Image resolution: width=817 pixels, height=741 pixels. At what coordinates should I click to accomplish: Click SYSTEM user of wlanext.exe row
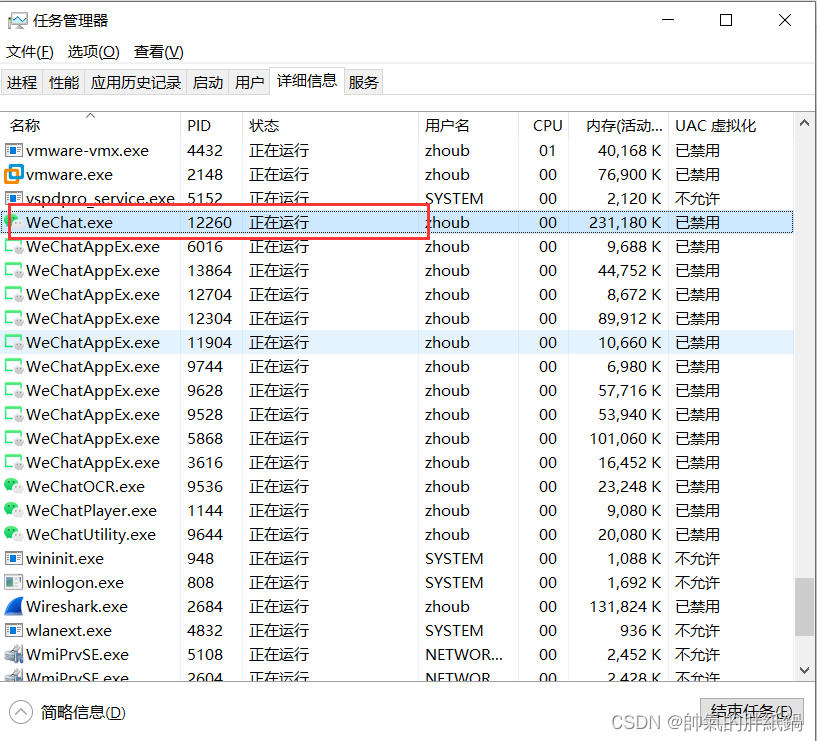coord(454,631)
